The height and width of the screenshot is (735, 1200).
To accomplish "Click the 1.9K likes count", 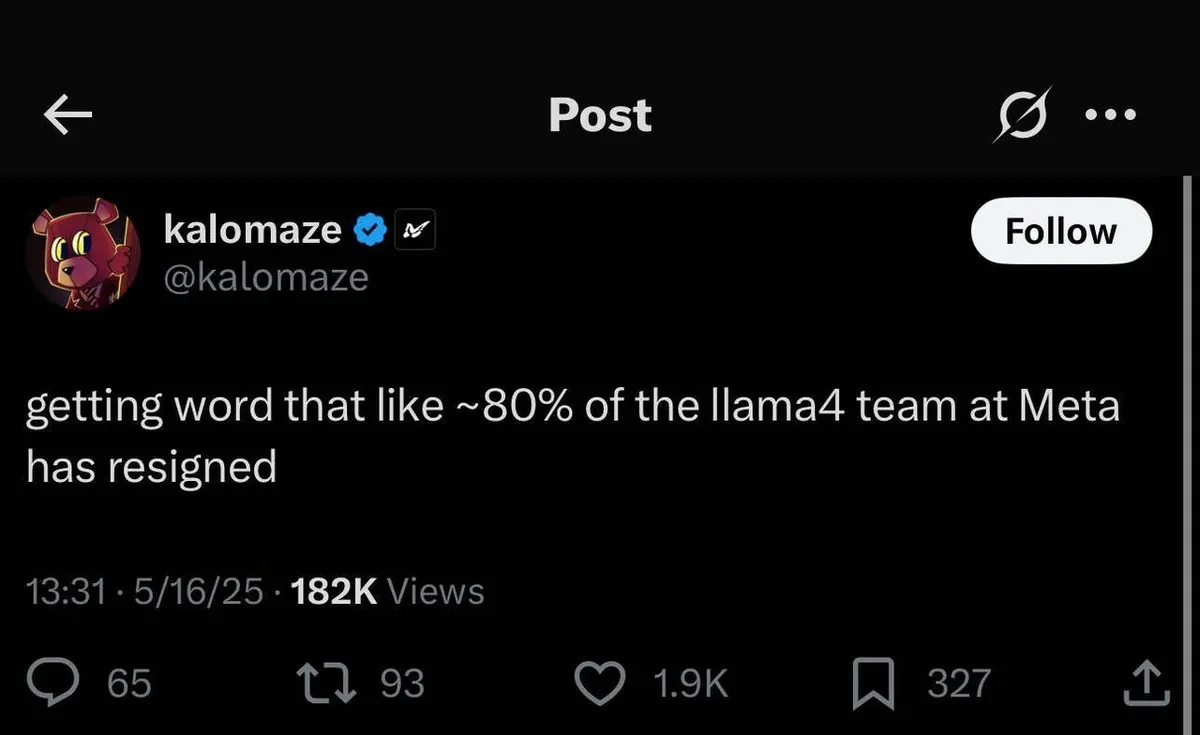I will [x=689, y=684].
